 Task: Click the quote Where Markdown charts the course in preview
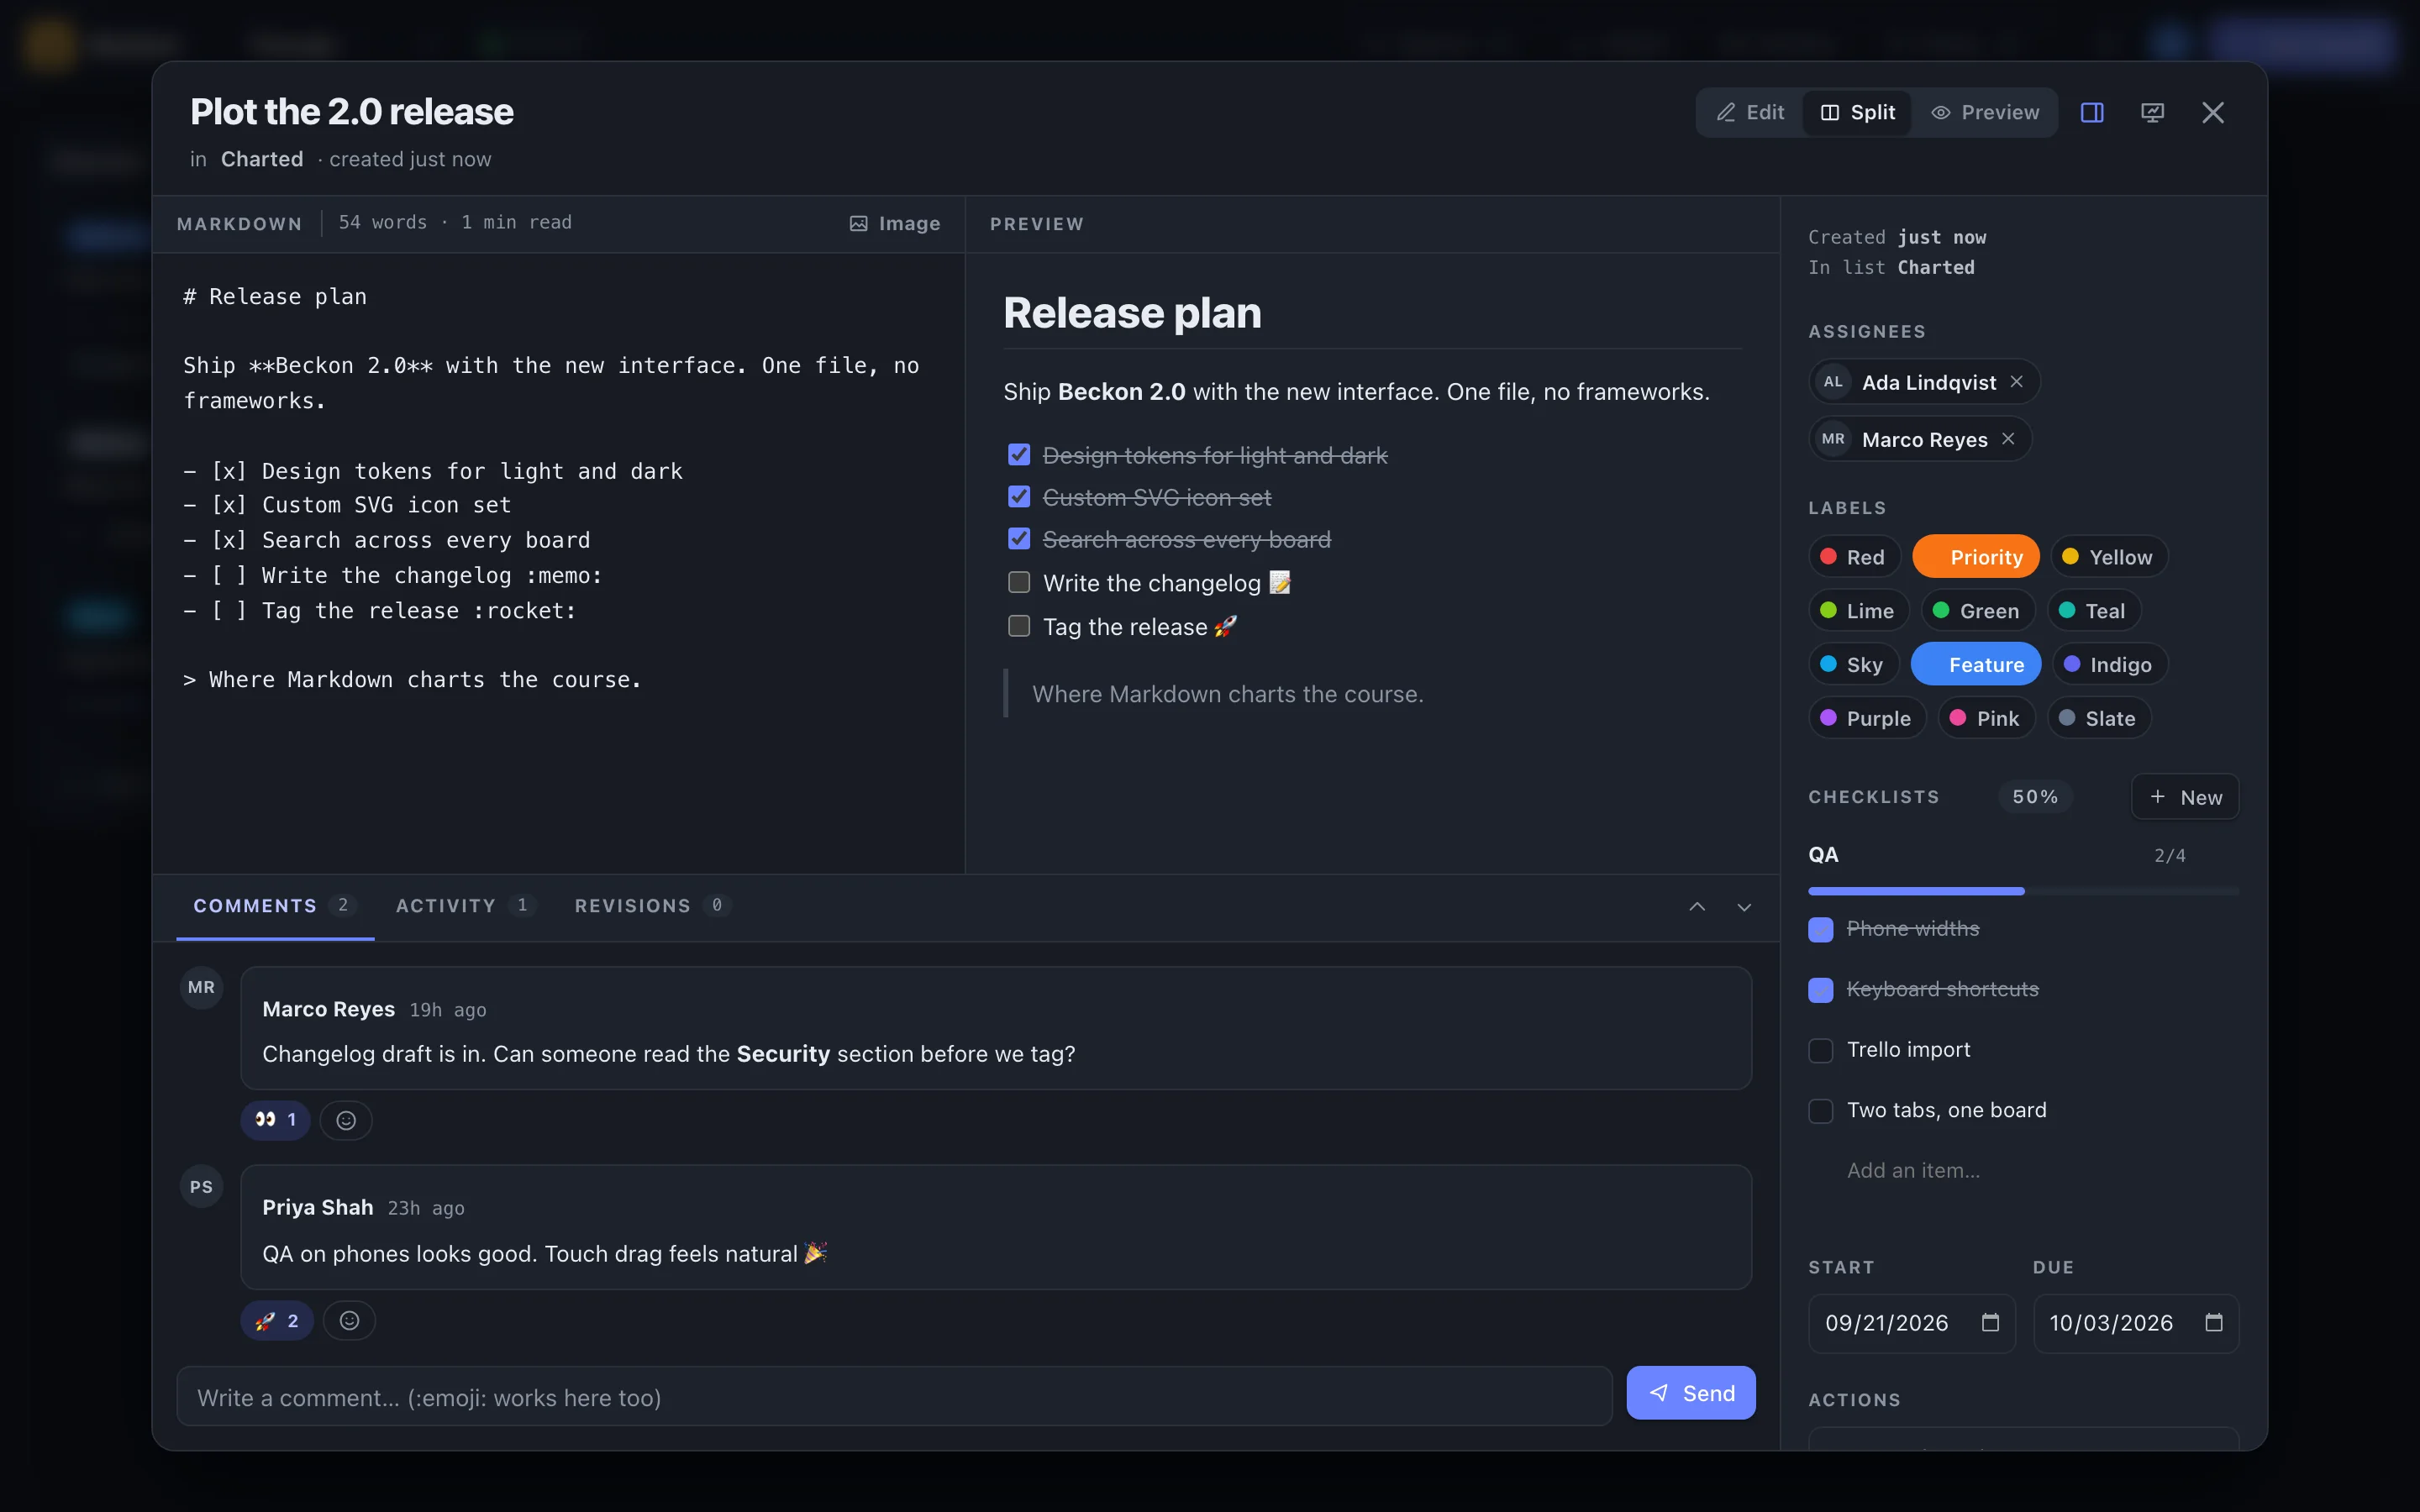click(1227, 694)
